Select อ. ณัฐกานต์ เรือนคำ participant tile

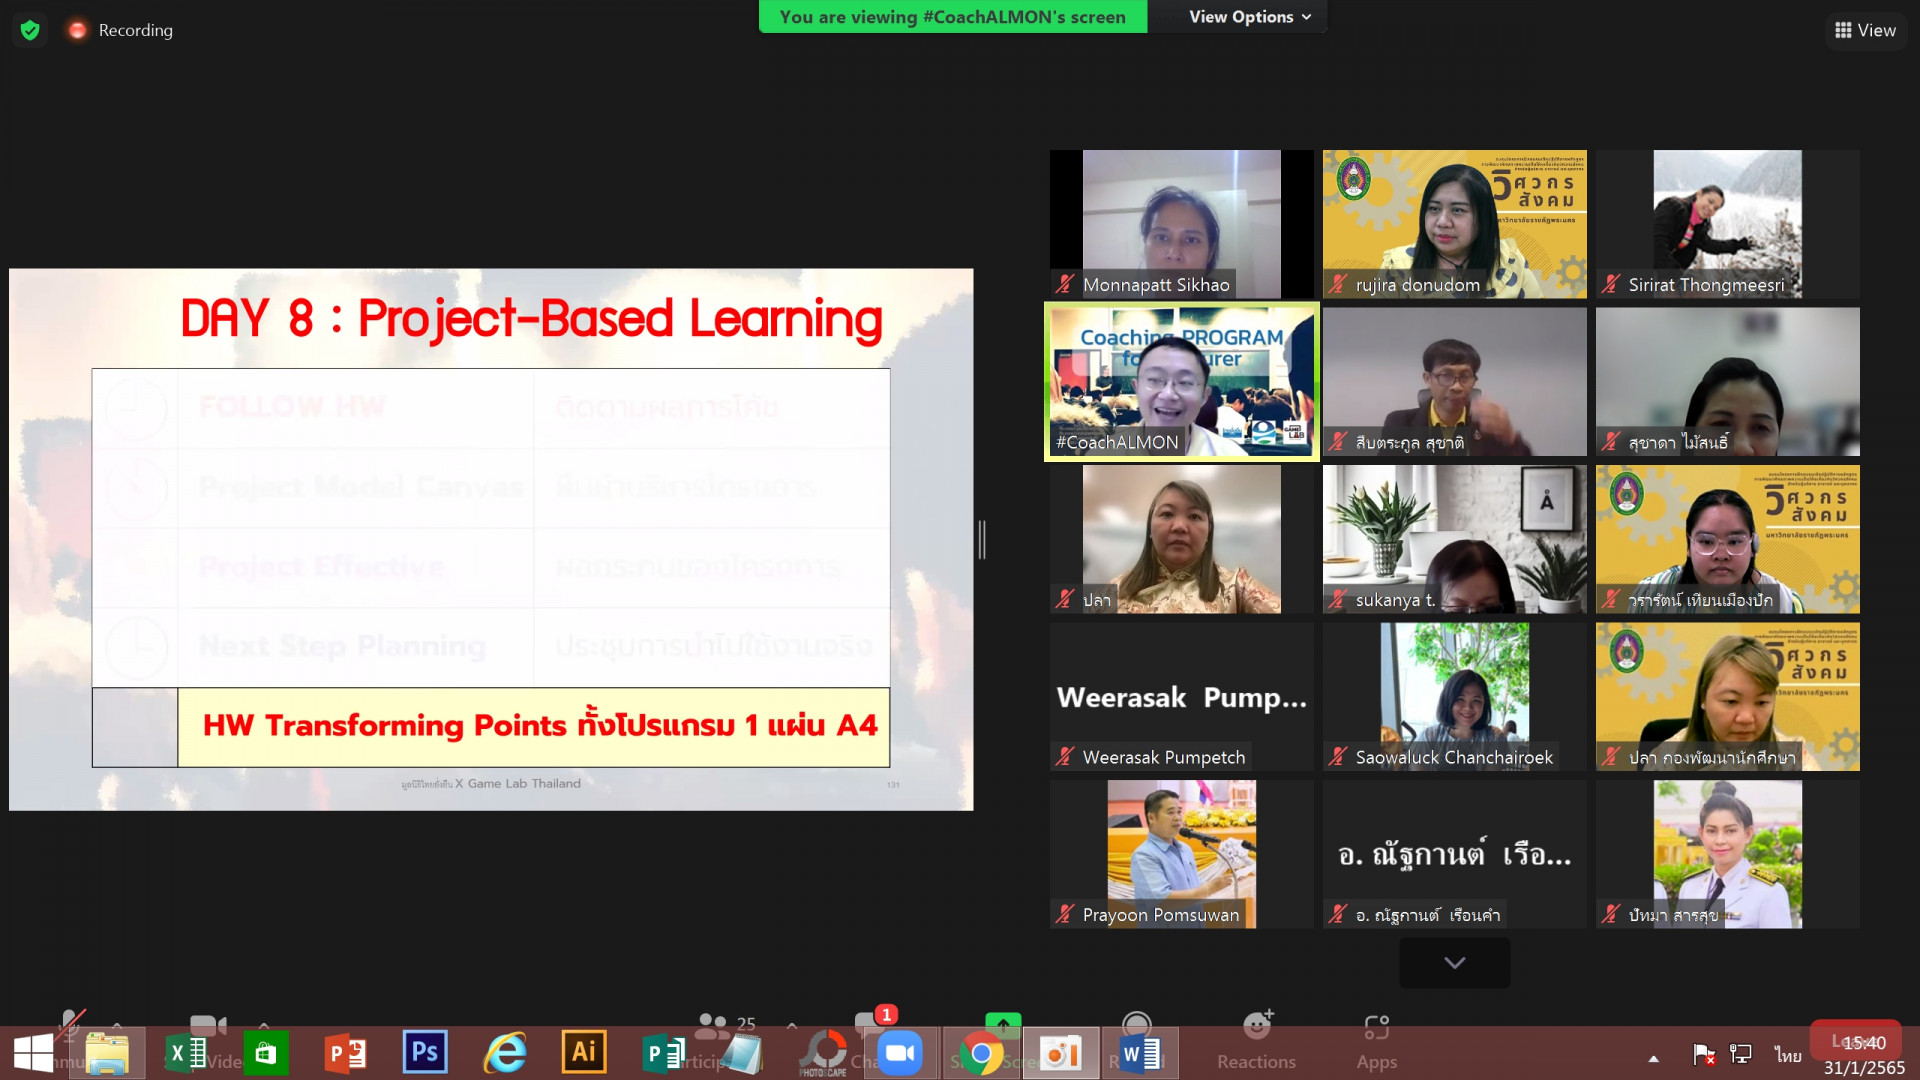[x=1455, y=854]
